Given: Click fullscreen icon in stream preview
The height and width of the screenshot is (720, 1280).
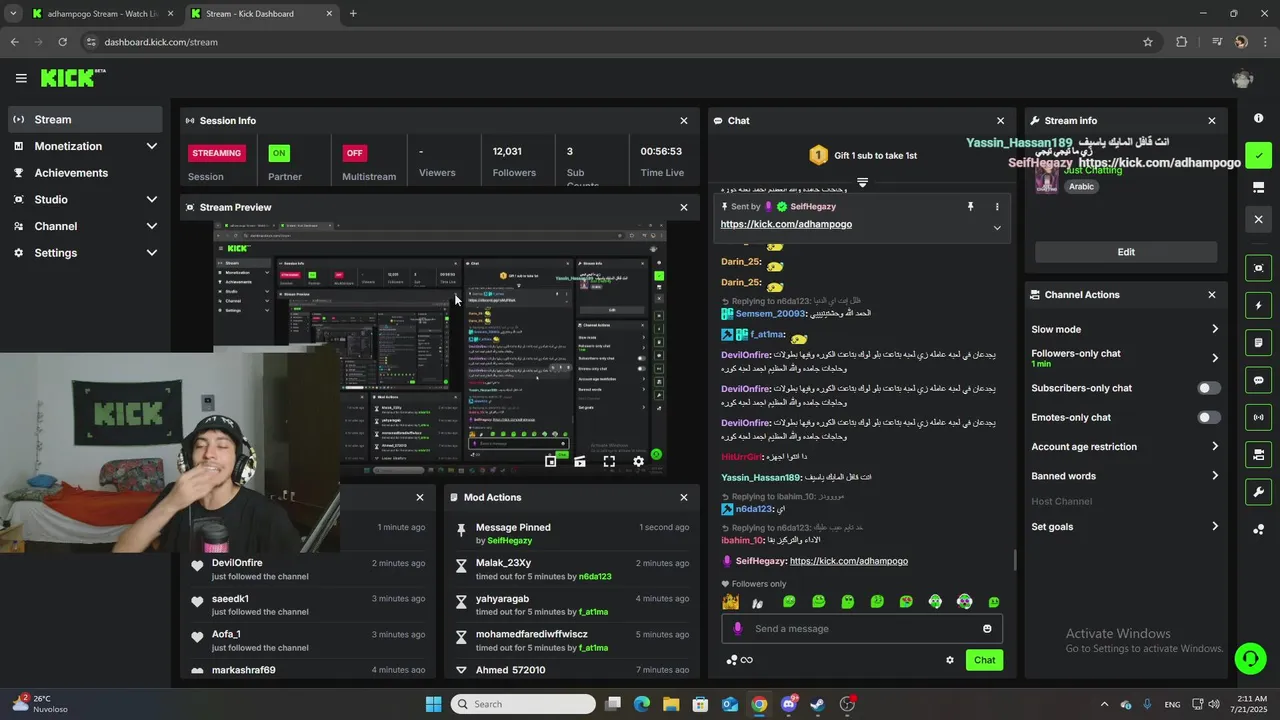Looking at the screenshot, I should (x=609, y=461).
